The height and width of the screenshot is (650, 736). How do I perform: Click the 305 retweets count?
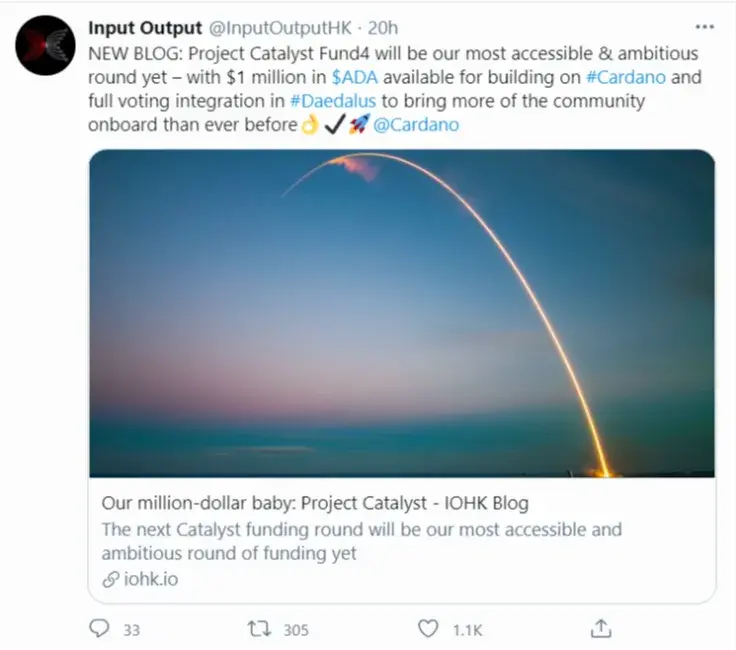(x=296, y=630)
